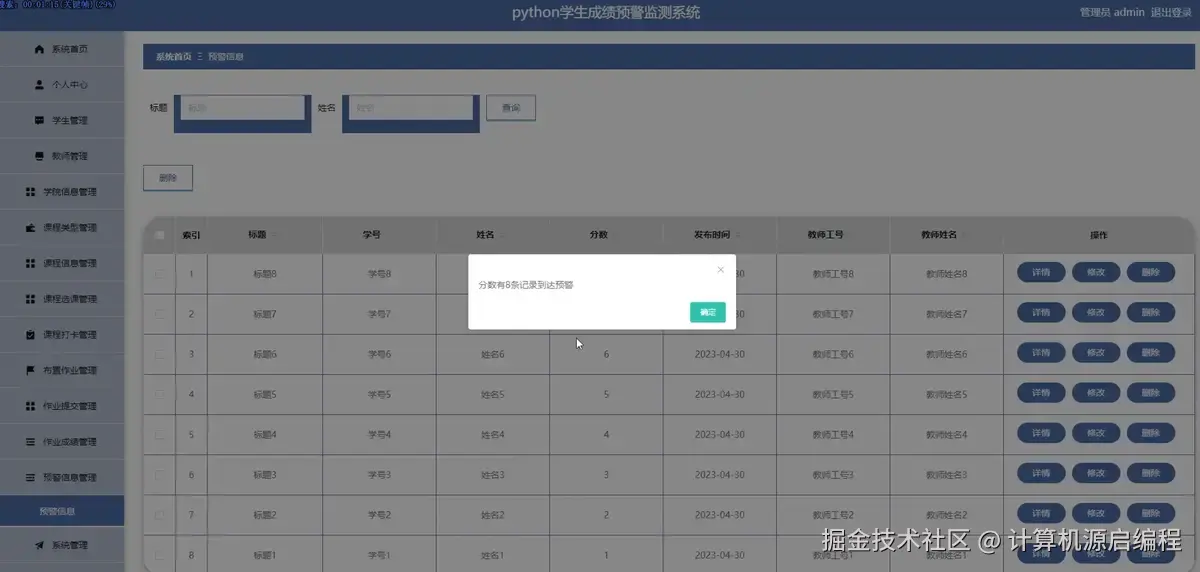The image size is (1200, 572).
Task: Open 详情 for the 姓名3 row
Action: coord(1041,473)
